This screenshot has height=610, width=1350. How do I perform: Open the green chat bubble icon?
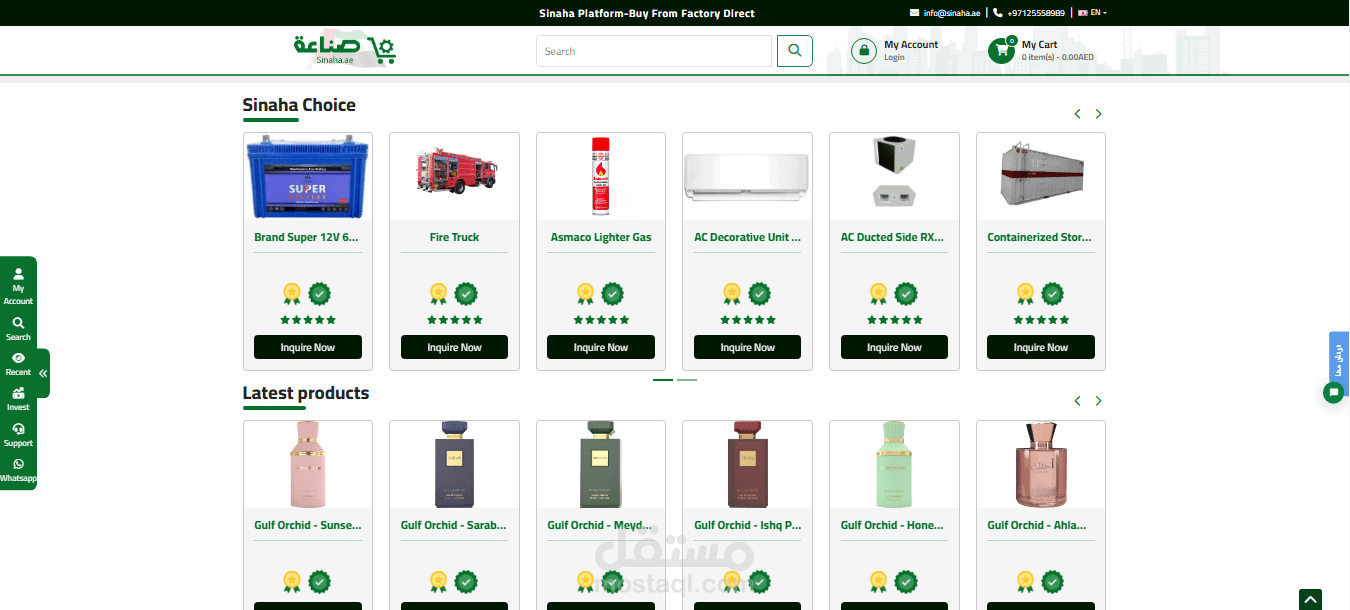coord(1333,393)
